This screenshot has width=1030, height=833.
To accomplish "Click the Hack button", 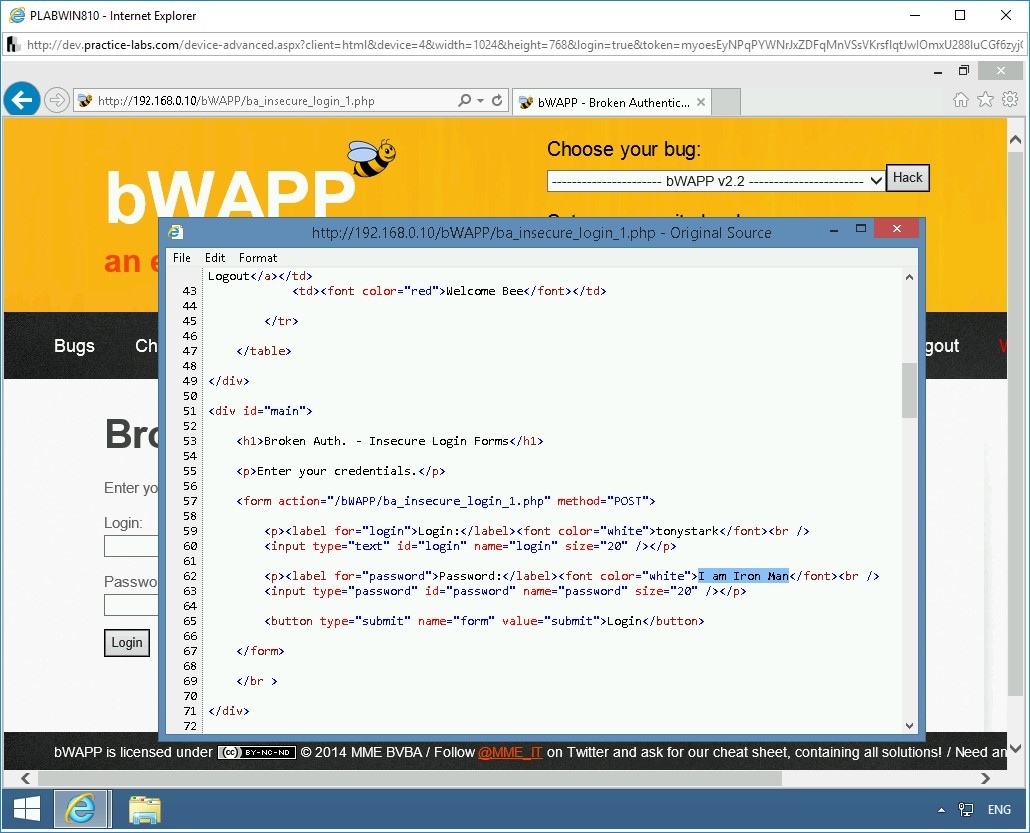I will point(907,177).
